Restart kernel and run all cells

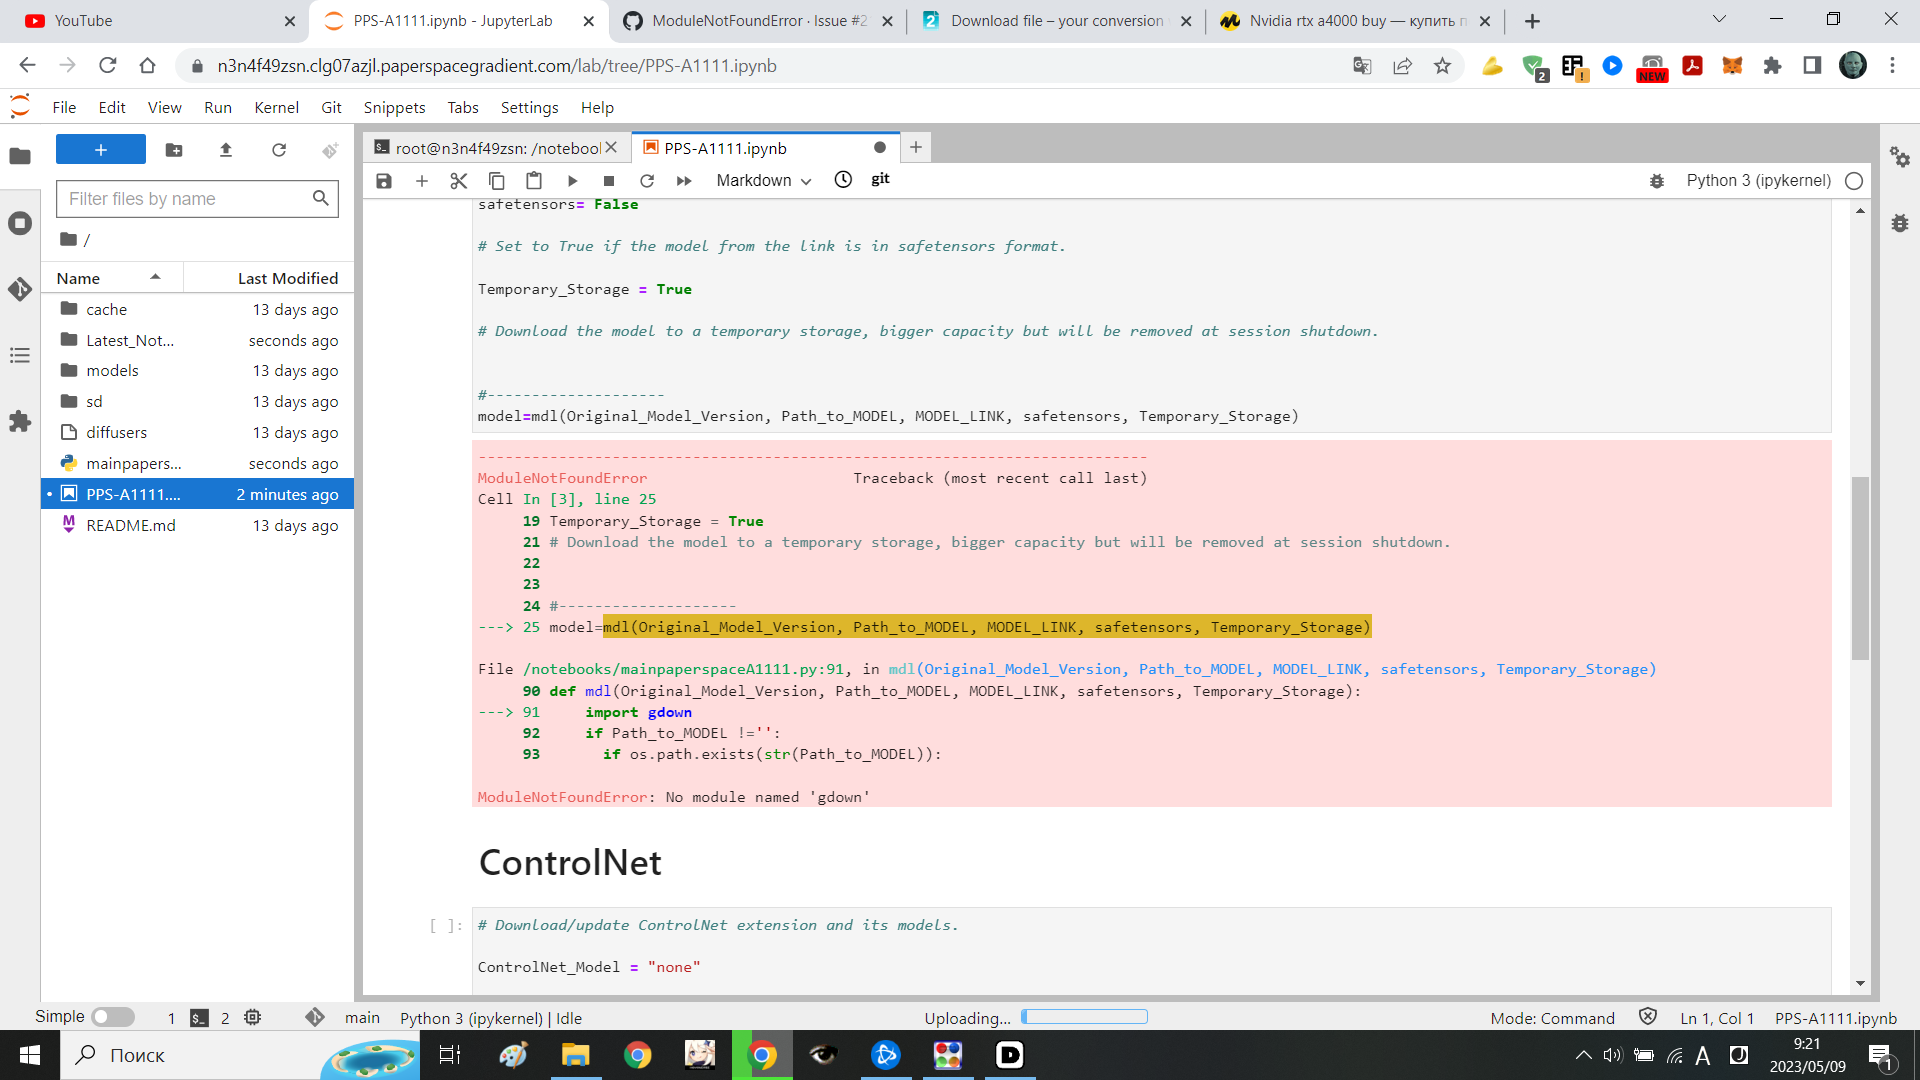click(684, 181)
